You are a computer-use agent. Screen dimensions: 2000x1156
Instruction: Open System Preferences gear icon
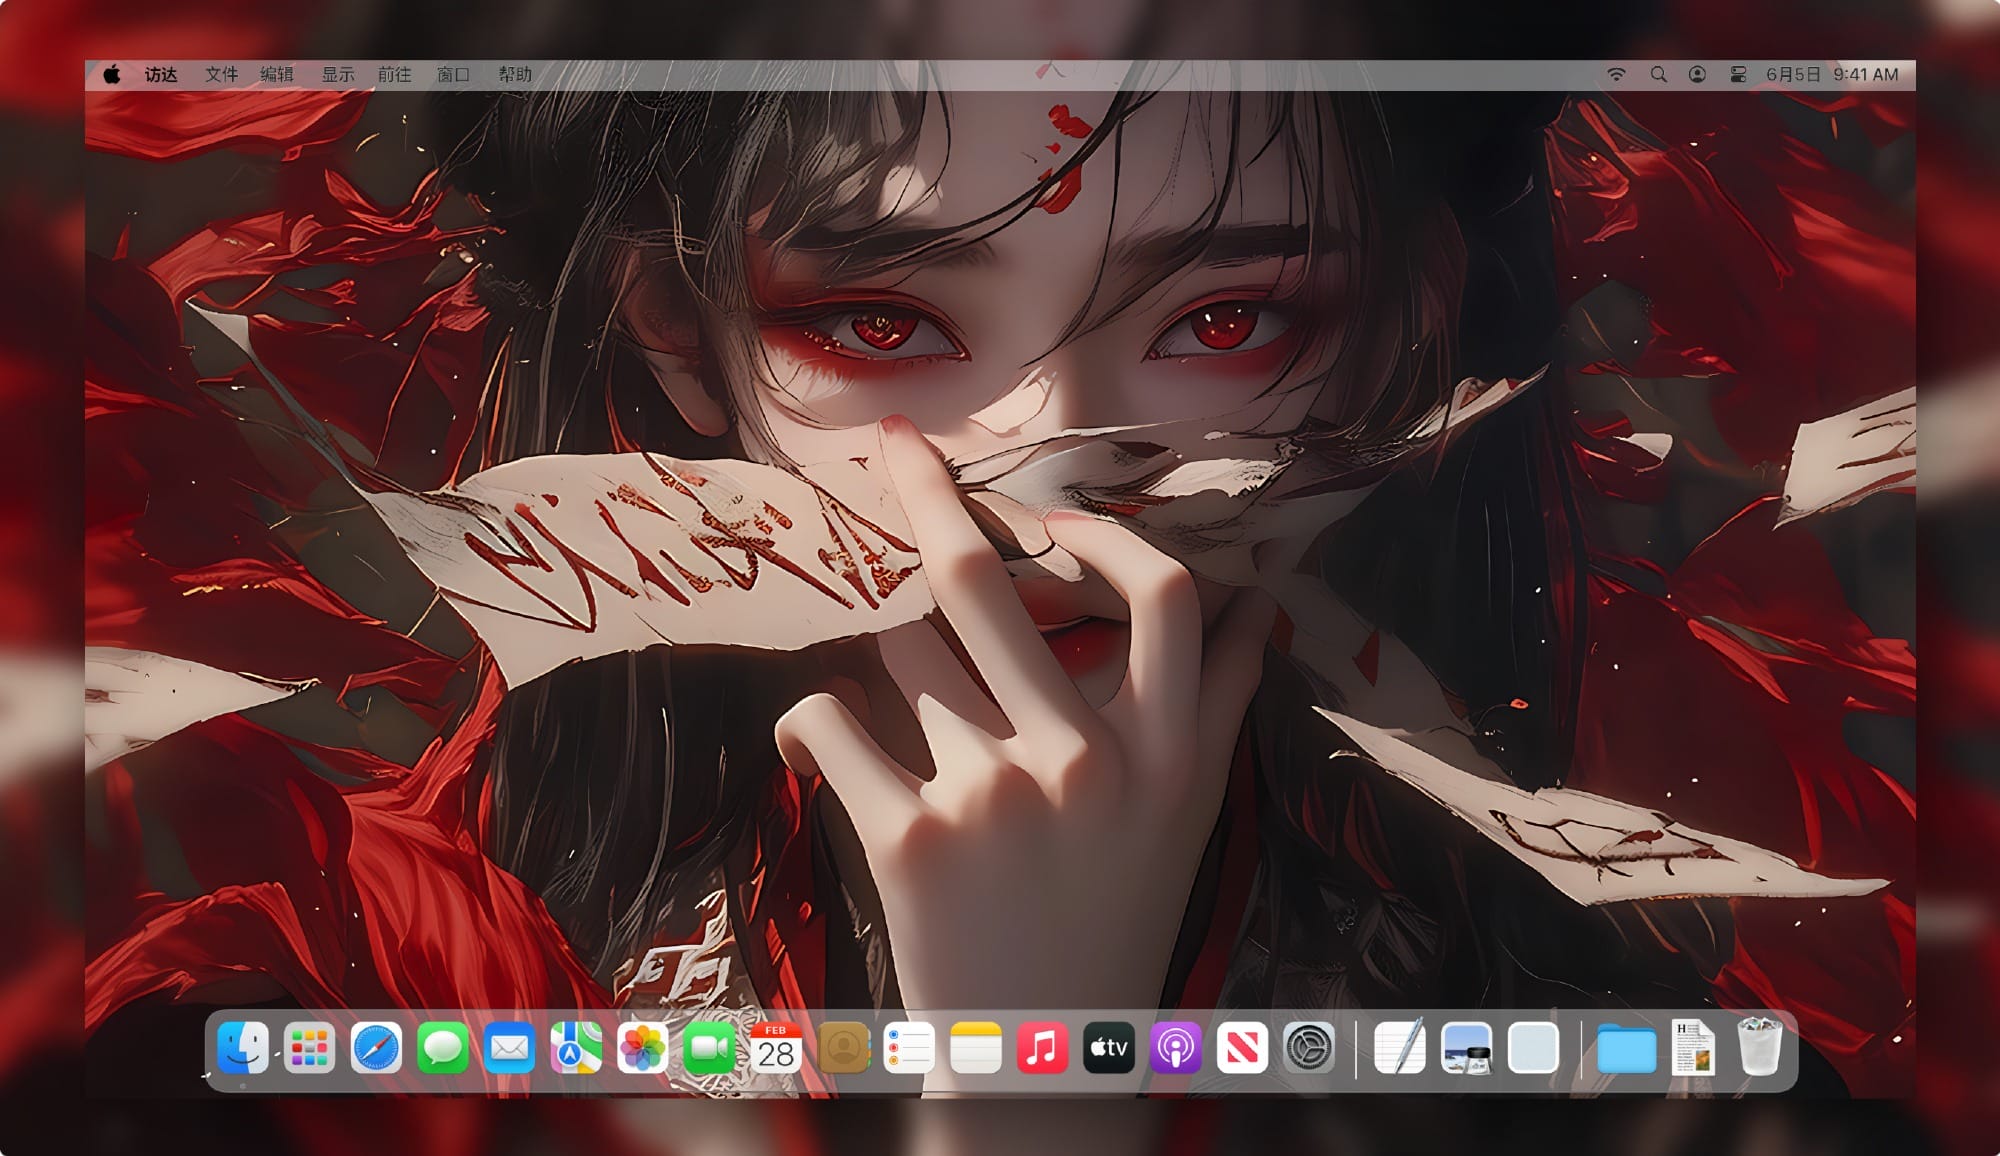(x=1308, y=1048)
